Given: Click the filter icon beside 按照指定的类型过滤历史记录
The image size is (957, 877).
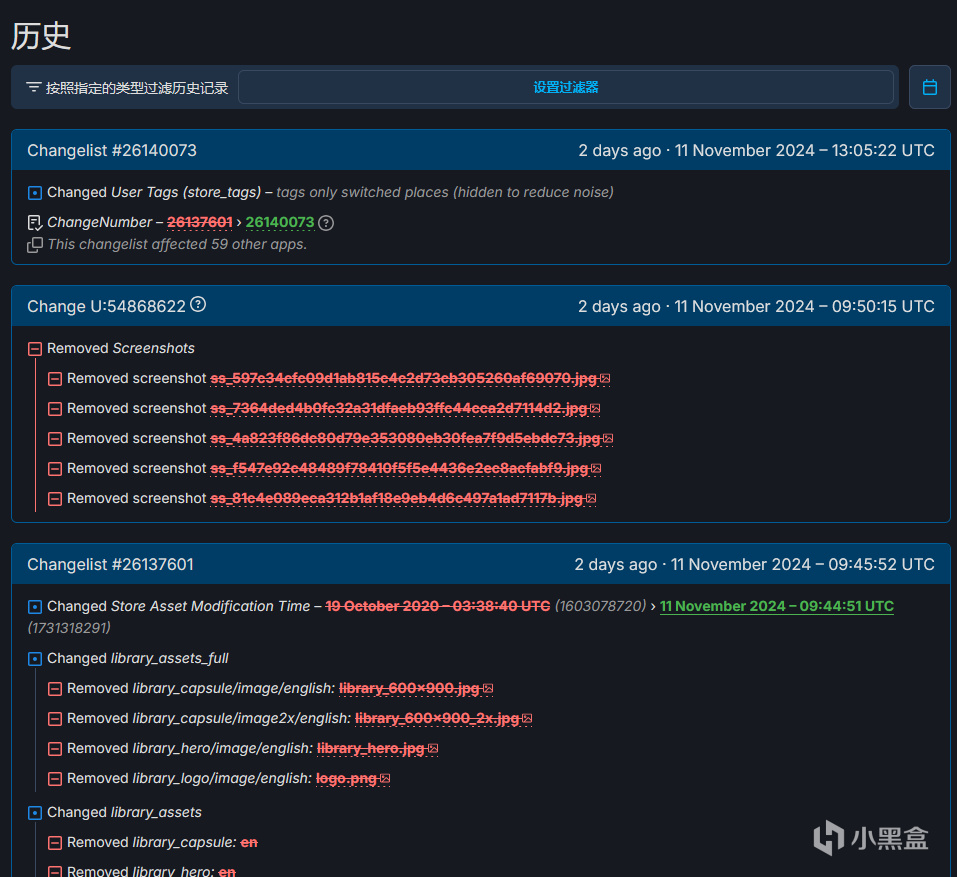Looking at the screenshot, I should click(x=34, y=87).
